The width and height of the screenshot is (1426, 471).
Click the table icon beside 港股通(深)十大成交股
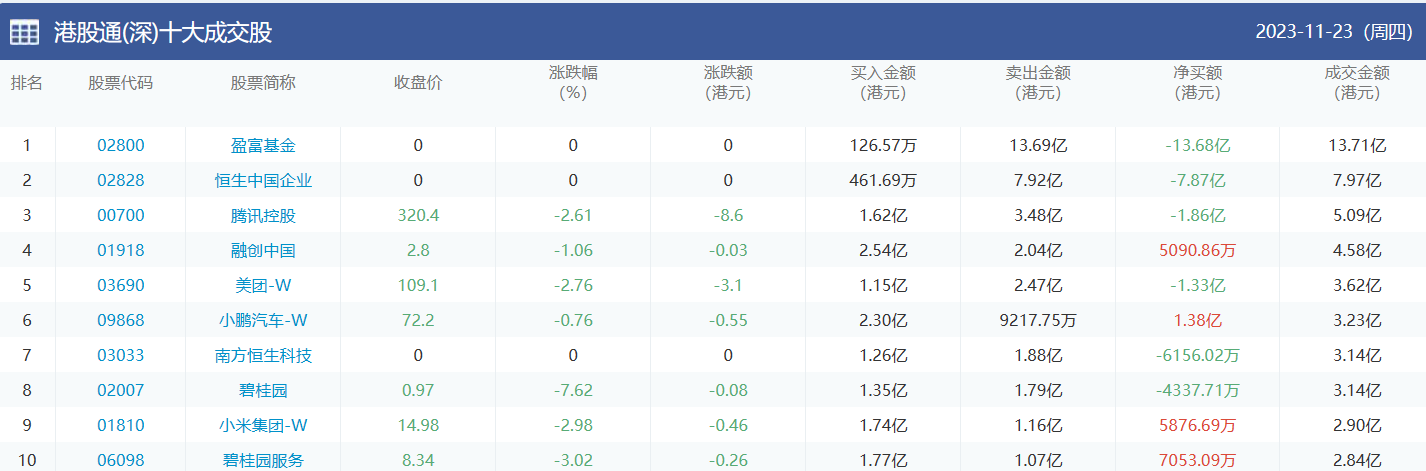click(x=25, y=32)
